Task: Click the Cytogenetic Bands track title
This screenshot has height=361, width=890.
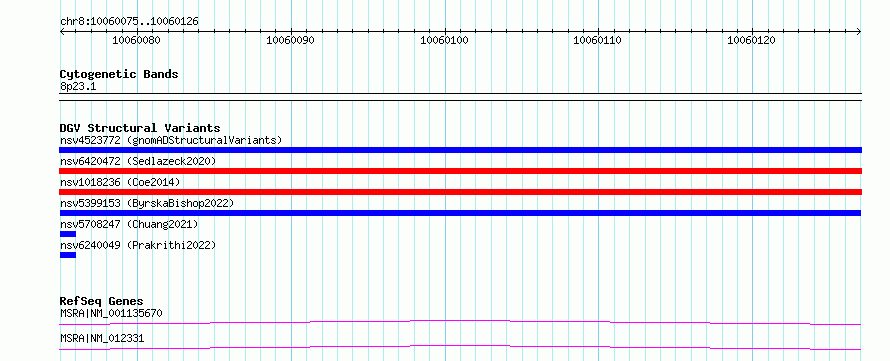Action: (x=119, y=74)
